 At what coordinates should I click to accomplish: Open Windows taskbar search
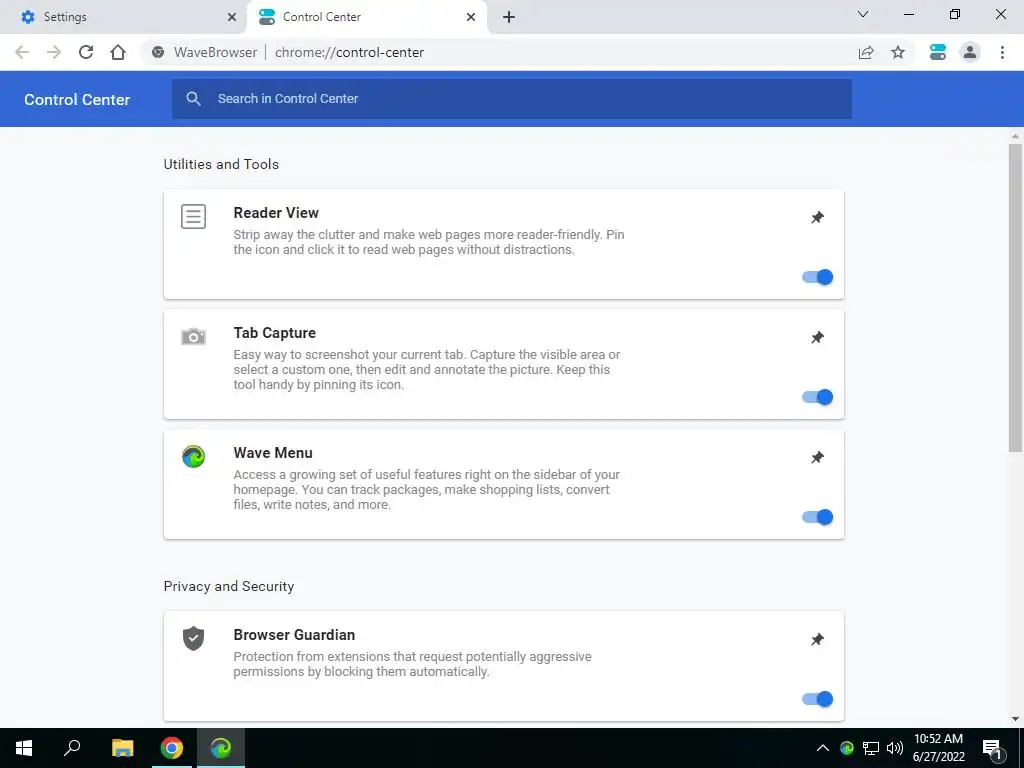[x=72, y=748]
